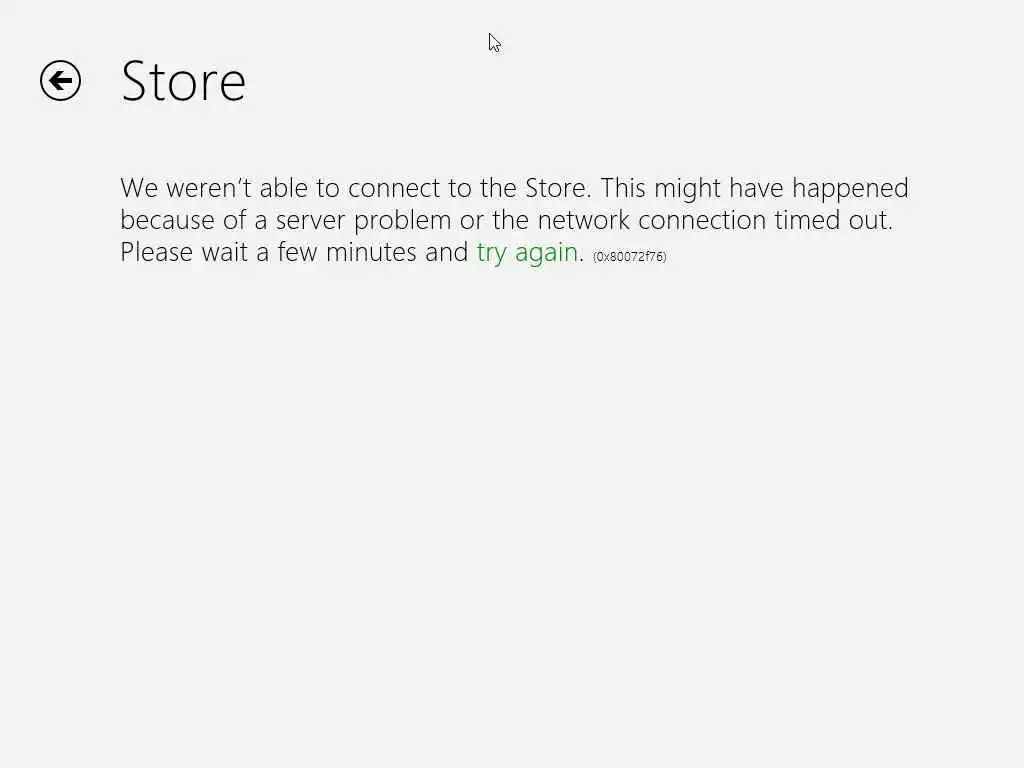1024x768 pixels.
Task: Click 'Please wait a few minutes' text
Action: (268, 252)
